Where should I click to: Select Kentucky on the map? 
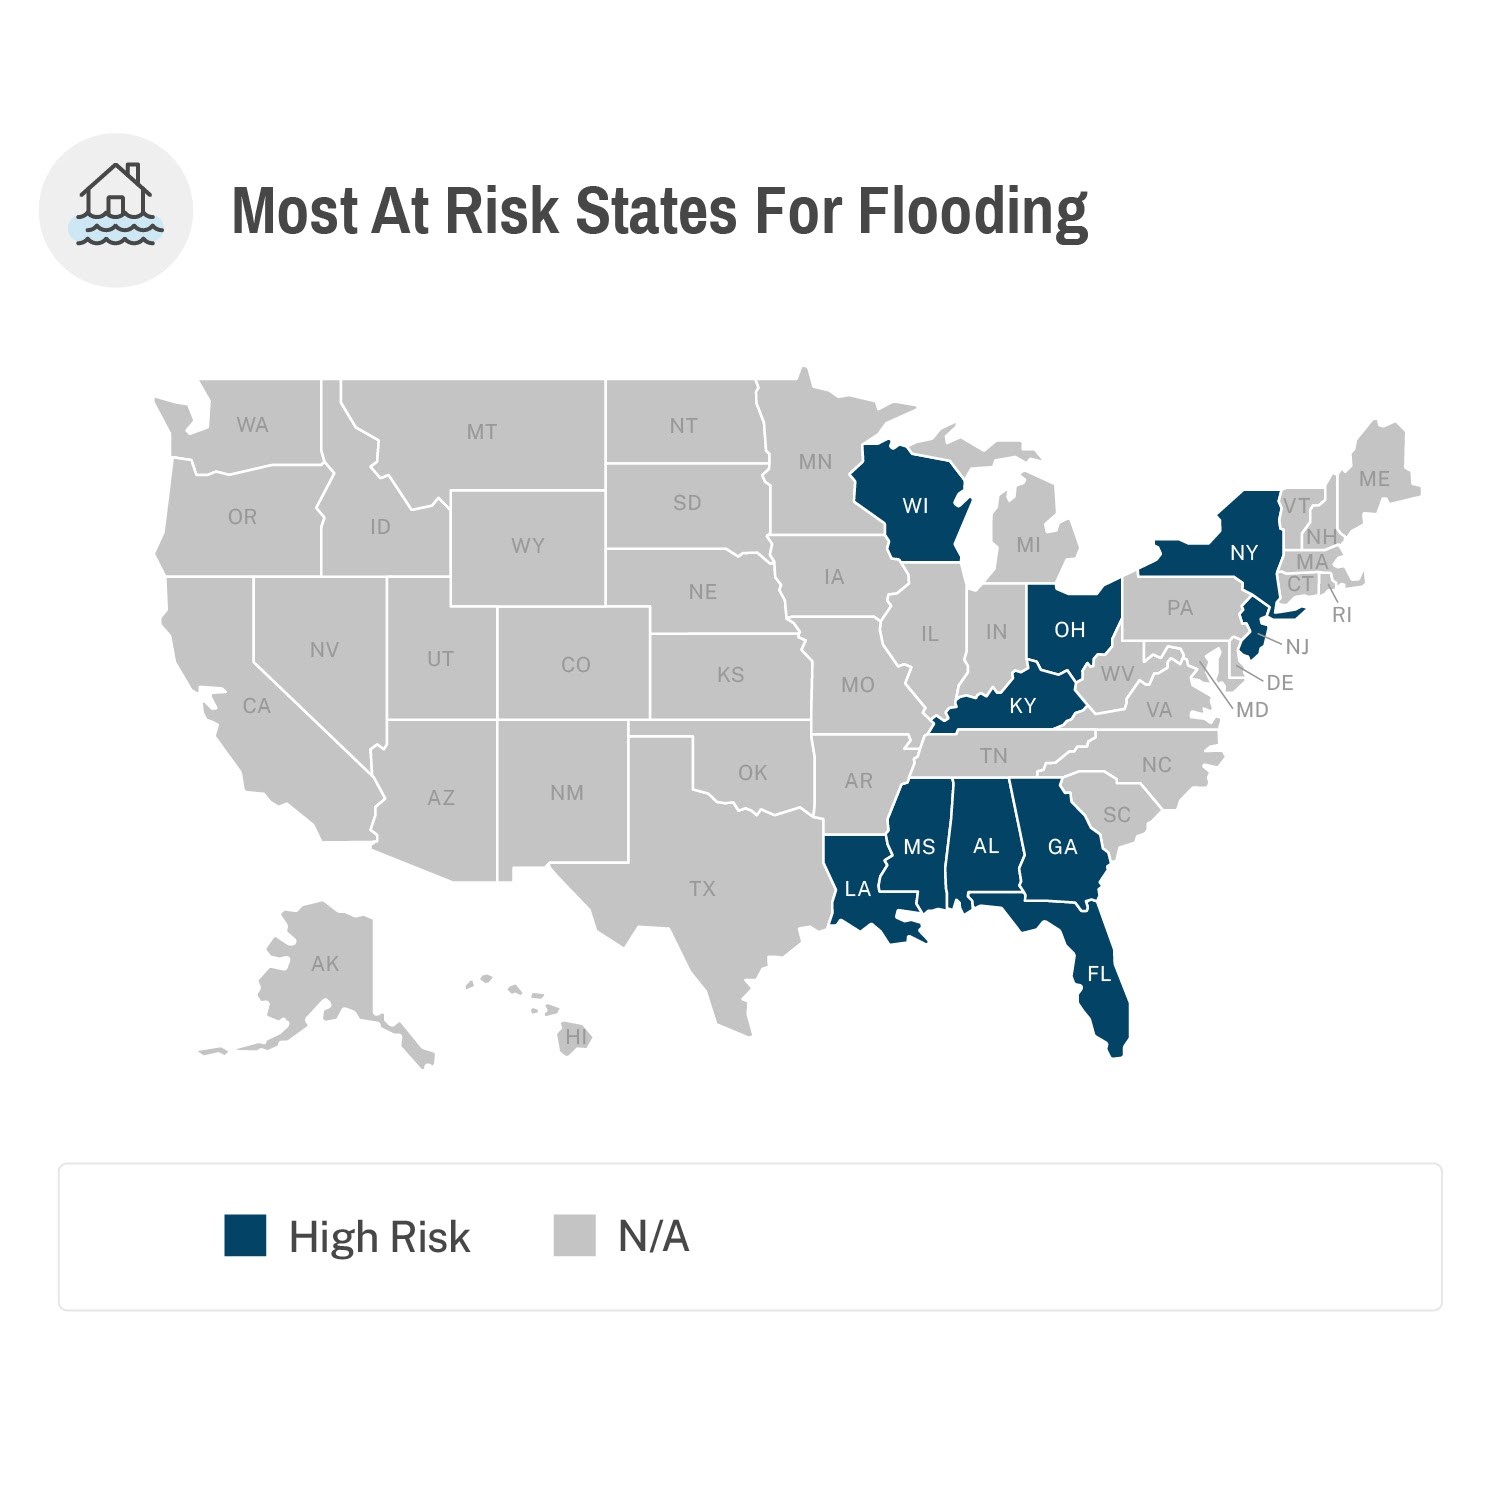point(1022,706)
